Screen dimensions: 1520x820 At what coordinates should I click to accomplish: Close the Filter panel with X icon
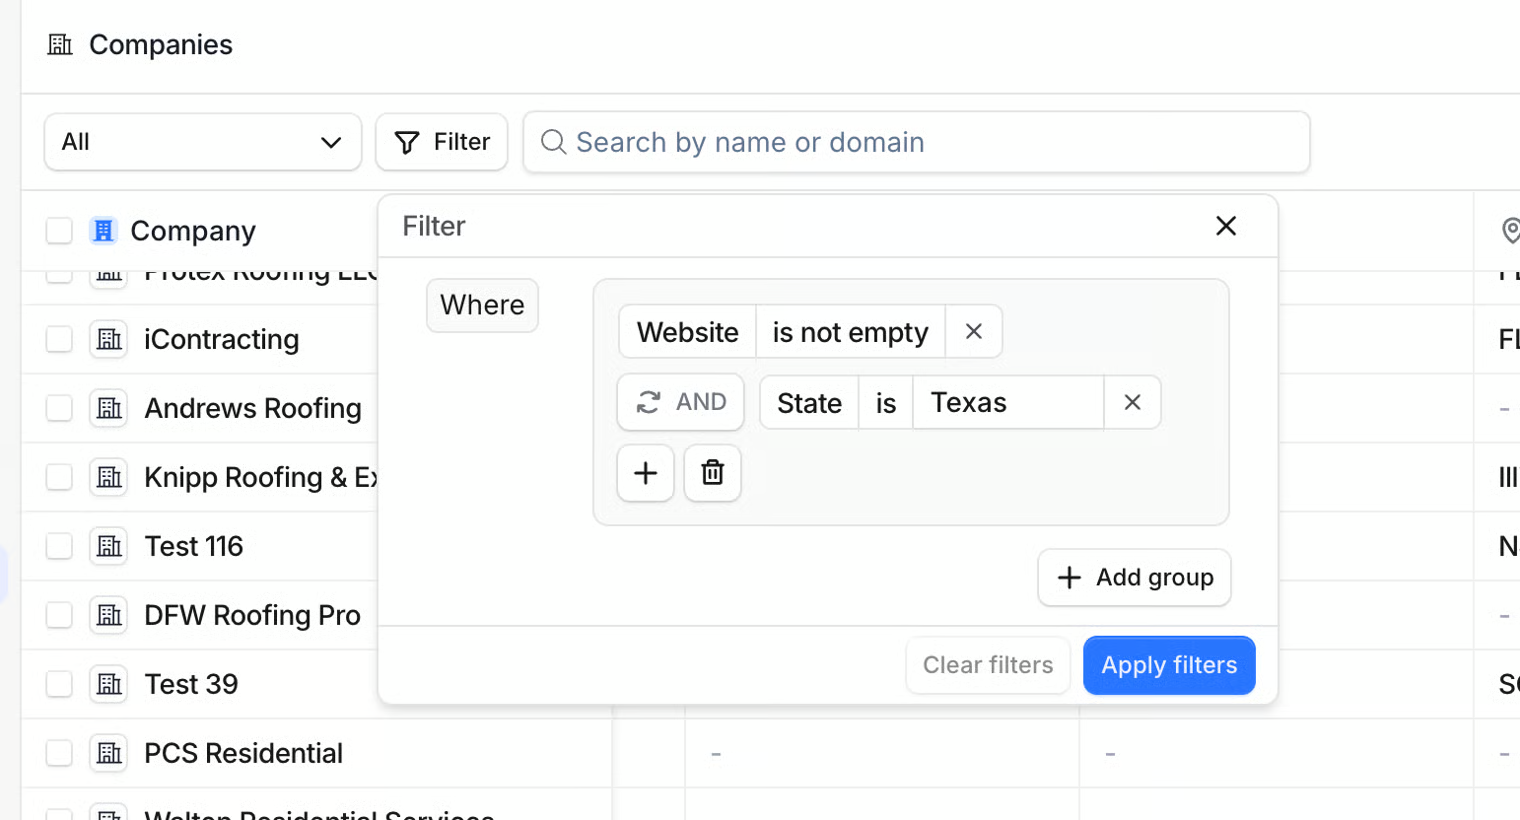pos(1226,226)
